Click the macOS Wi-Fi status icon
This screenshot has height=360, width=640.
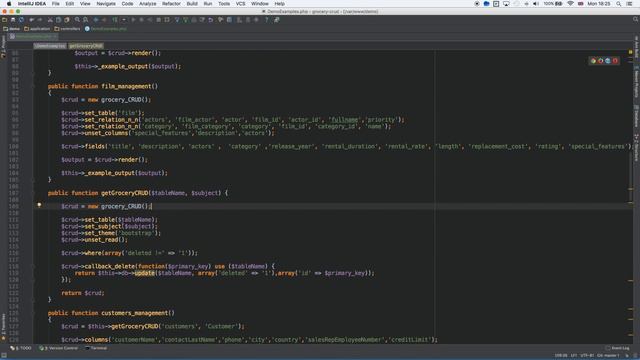click(x=570, y=4)
